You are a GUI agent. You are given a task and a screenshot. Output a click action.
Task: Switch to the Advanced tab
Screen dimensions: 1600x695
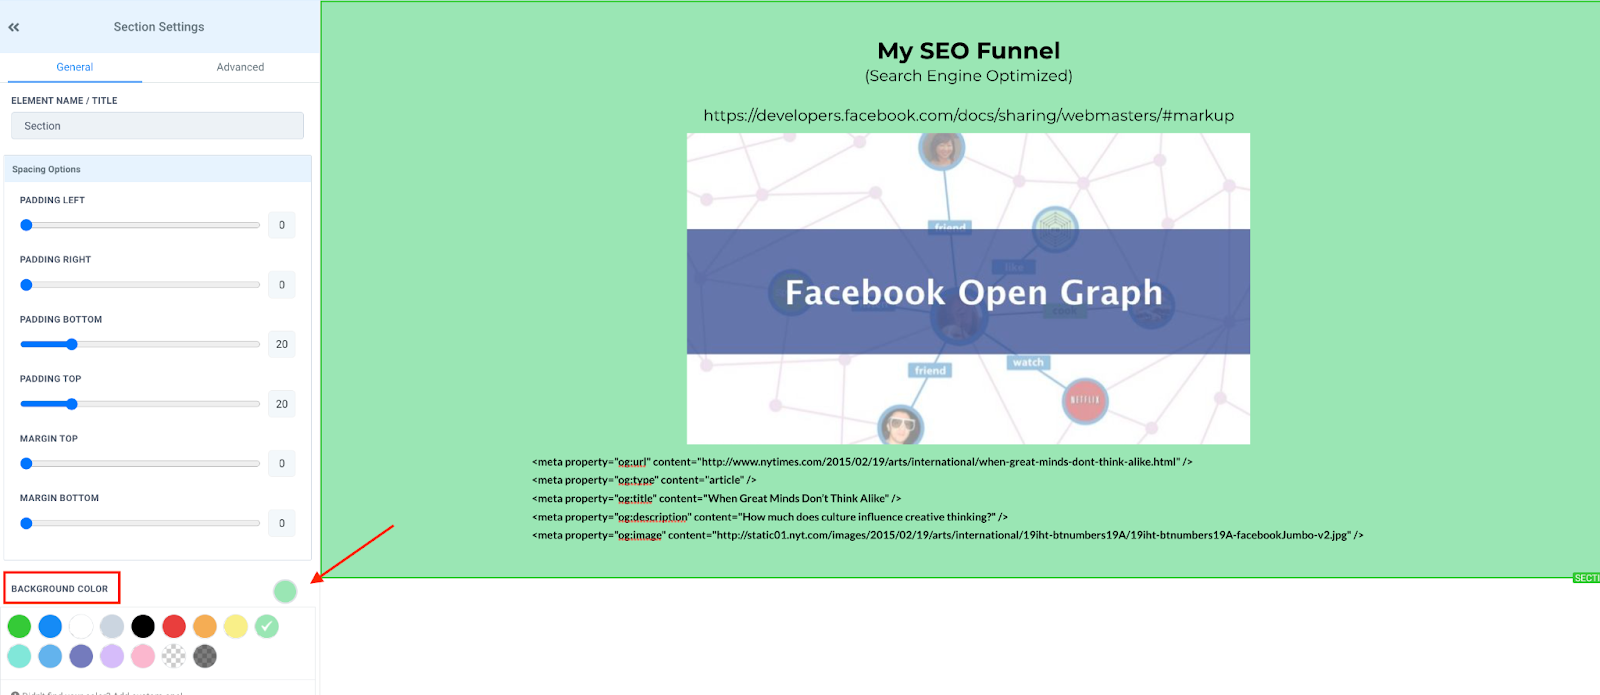pyautogui.click(x=240, y=67)
